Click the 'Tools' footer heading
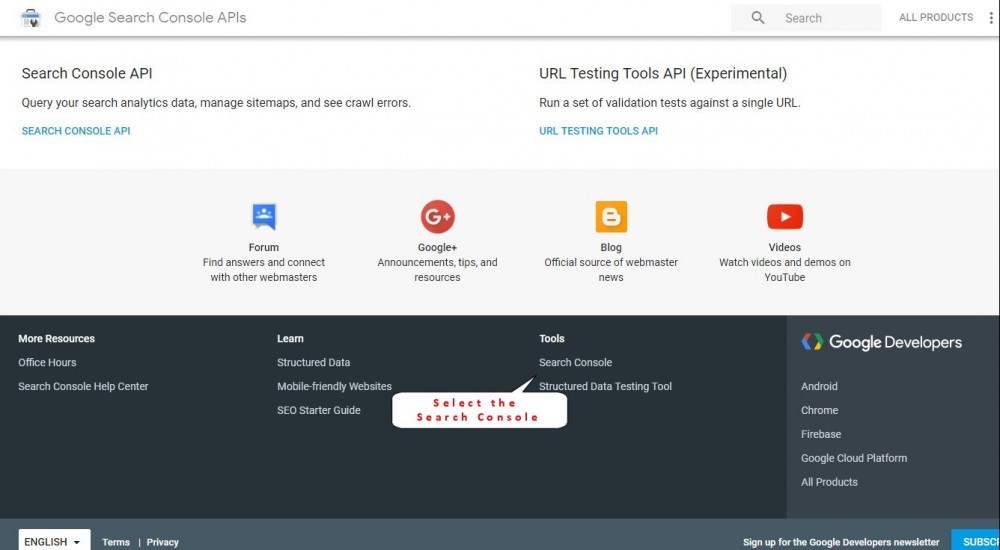Viewport: 1000px width, 550px height. (x=552, y=339)
